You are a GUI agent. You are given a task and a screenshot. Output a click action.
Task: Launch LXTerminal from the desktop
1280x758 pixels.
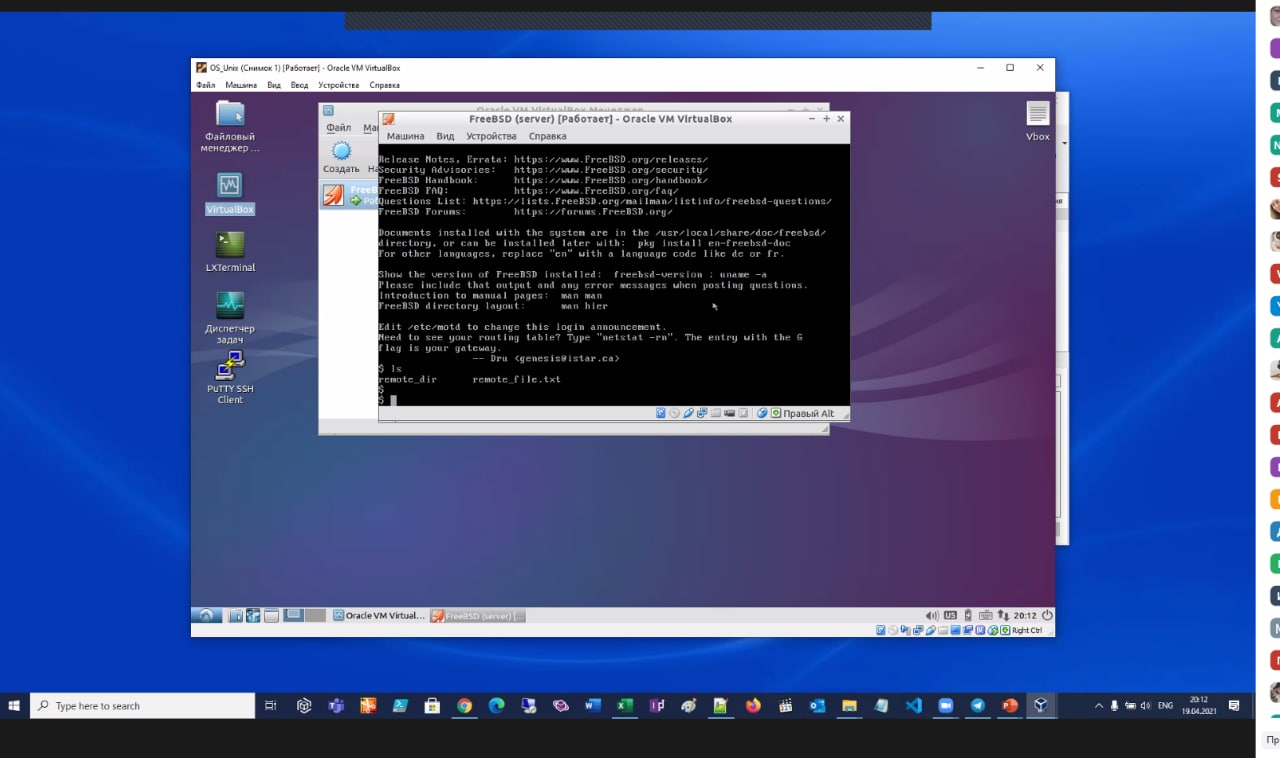coord(230,252)
